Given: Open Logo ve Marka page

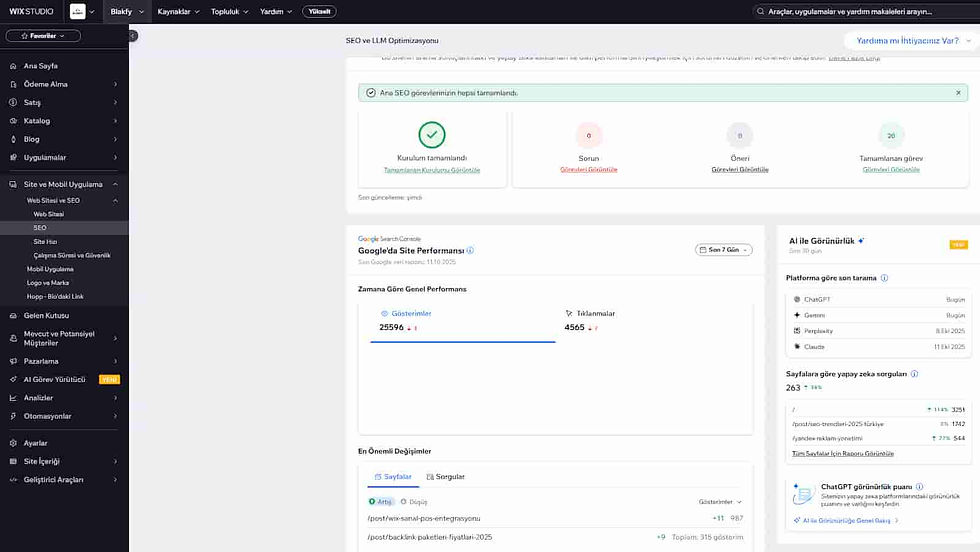Looking at the screenshot, I should [48, 283].
